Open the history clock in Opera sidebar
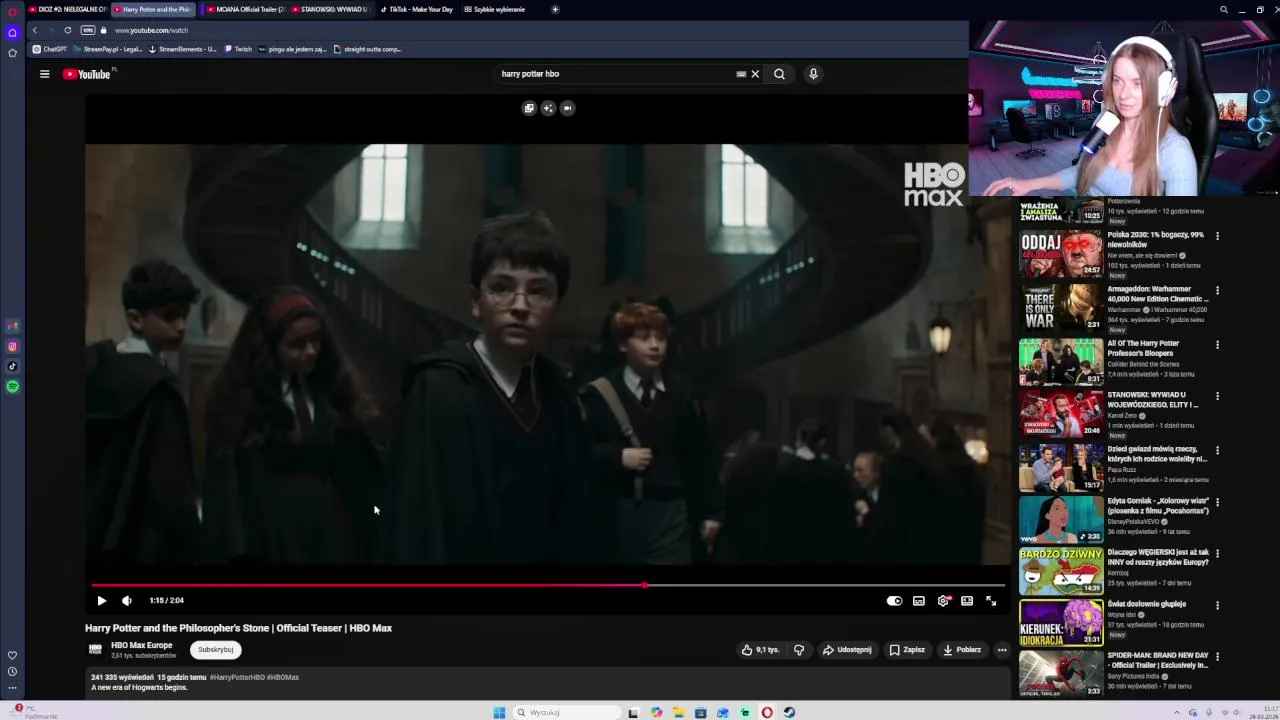 coord(12,672)
